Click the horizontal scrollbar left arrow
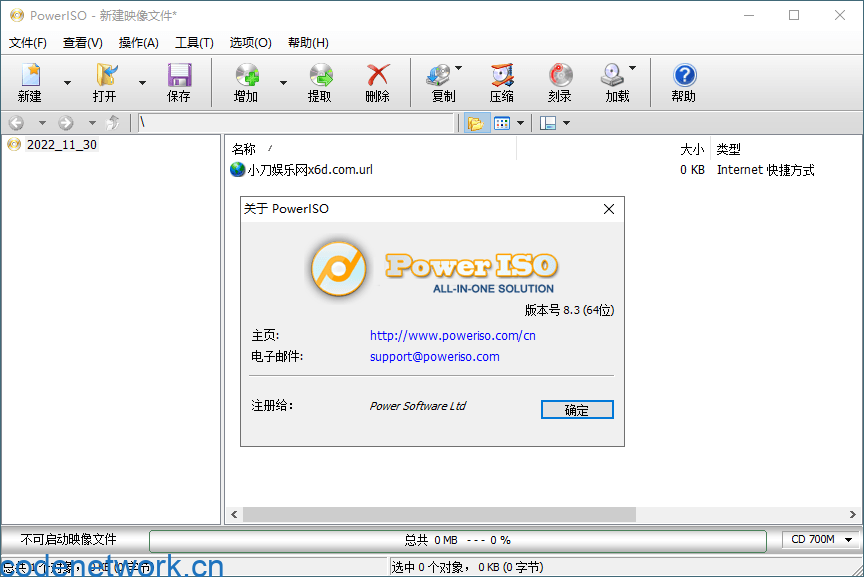This screenshot has height=577, width=864. (234, 514)
